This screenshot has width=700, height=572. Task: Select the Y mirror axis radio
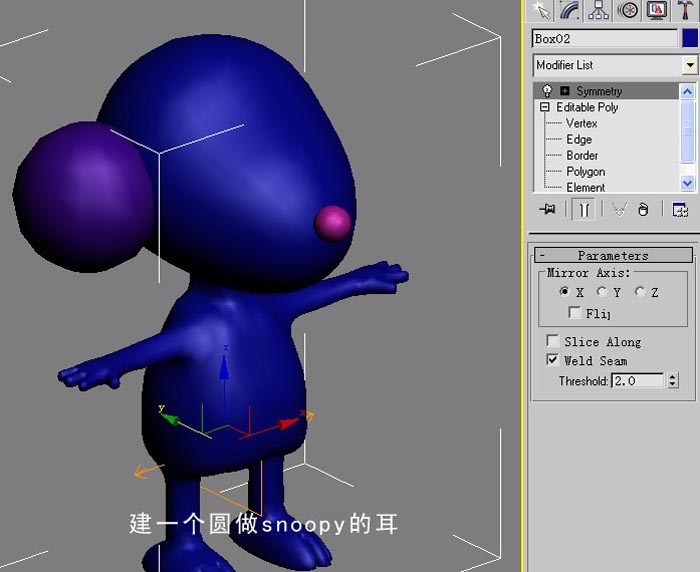(x=602, y=292)
